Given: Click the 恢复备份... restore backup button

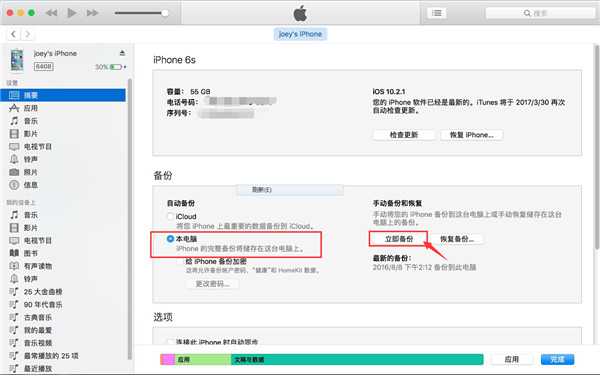Looking at the screenshot, I should [x=457, y=239].
